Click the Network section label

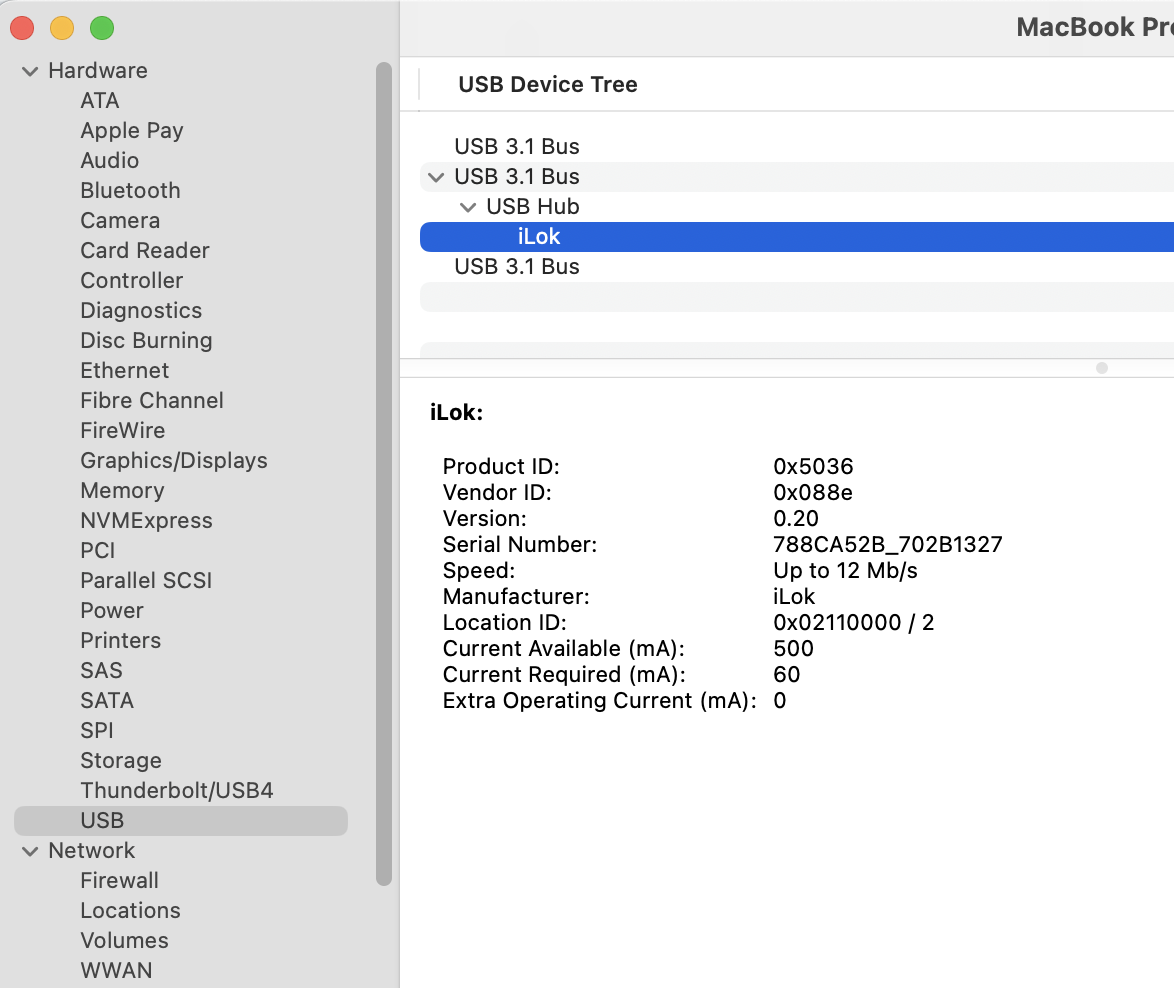tap(91, 850)
